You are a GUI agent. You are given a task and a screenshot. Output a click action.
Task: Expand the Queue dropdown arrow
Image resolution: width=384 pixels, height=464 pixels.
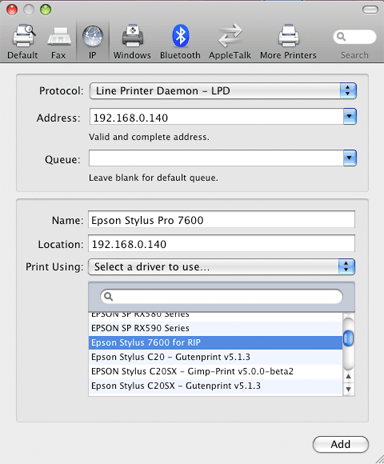click(x=349, y=158)
